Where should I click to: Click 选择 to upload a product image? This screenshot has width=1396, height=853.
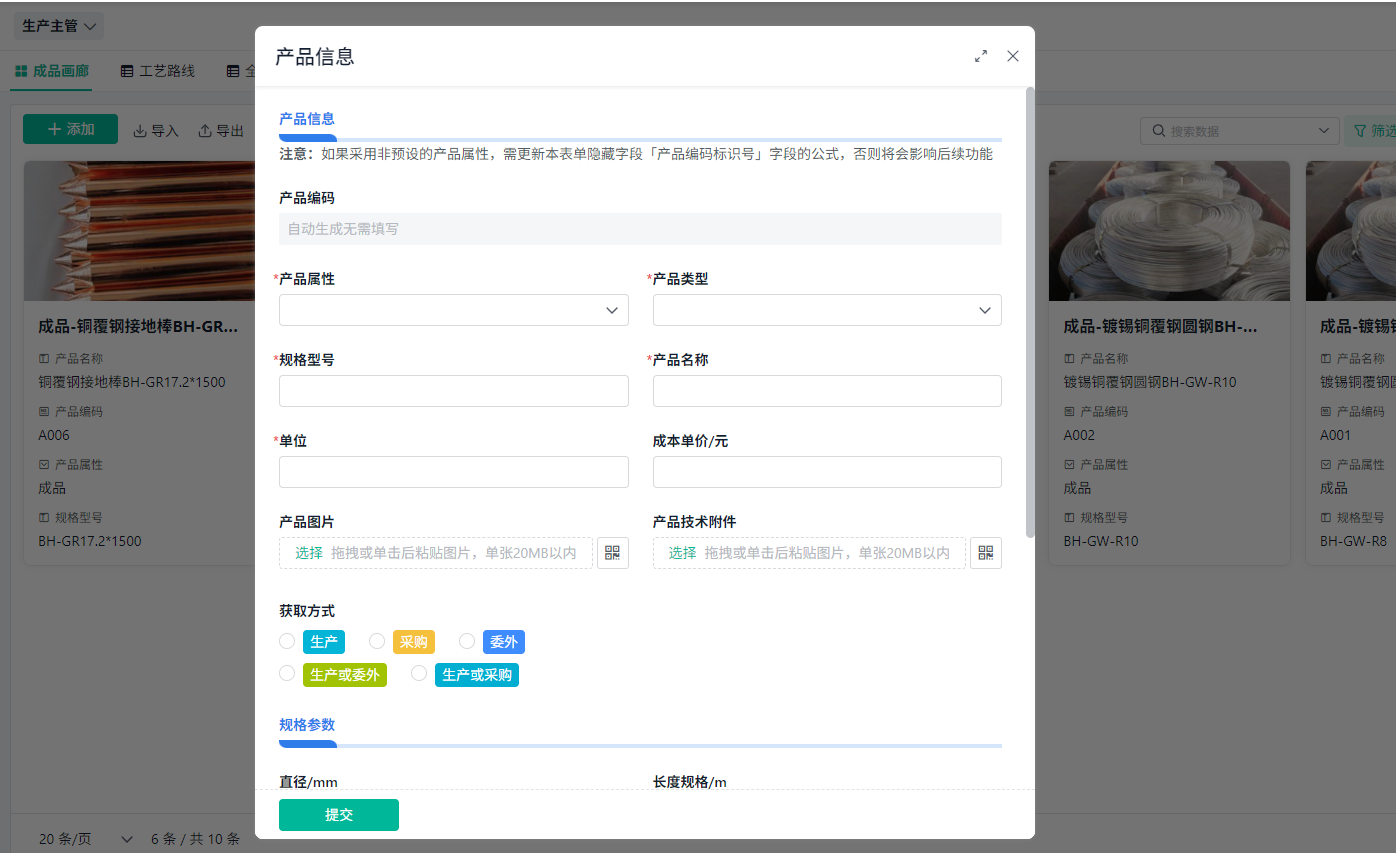click(307, 552)
